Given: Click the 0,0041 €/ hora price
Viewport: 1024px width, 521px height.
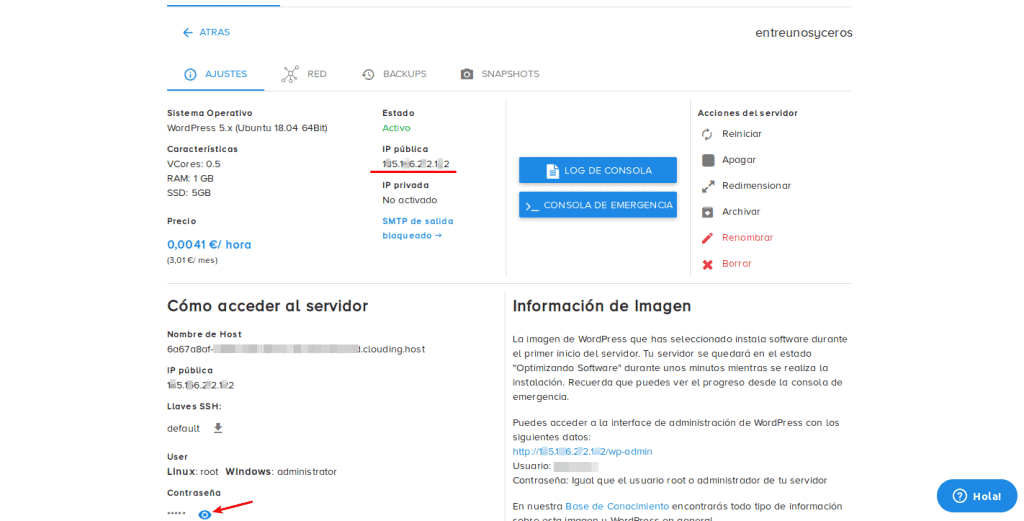Looking at the screenshot, I should [209, 245].
